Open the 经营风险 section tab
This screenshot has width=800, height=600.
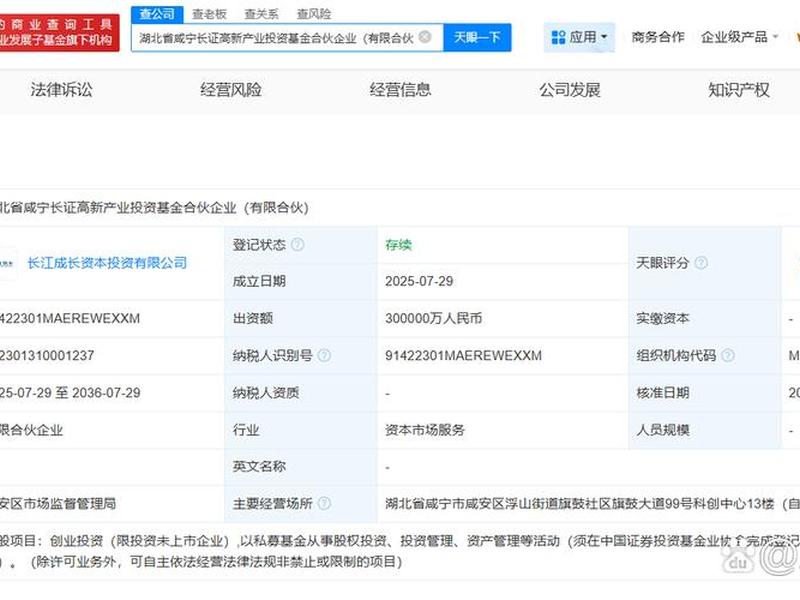231,90
